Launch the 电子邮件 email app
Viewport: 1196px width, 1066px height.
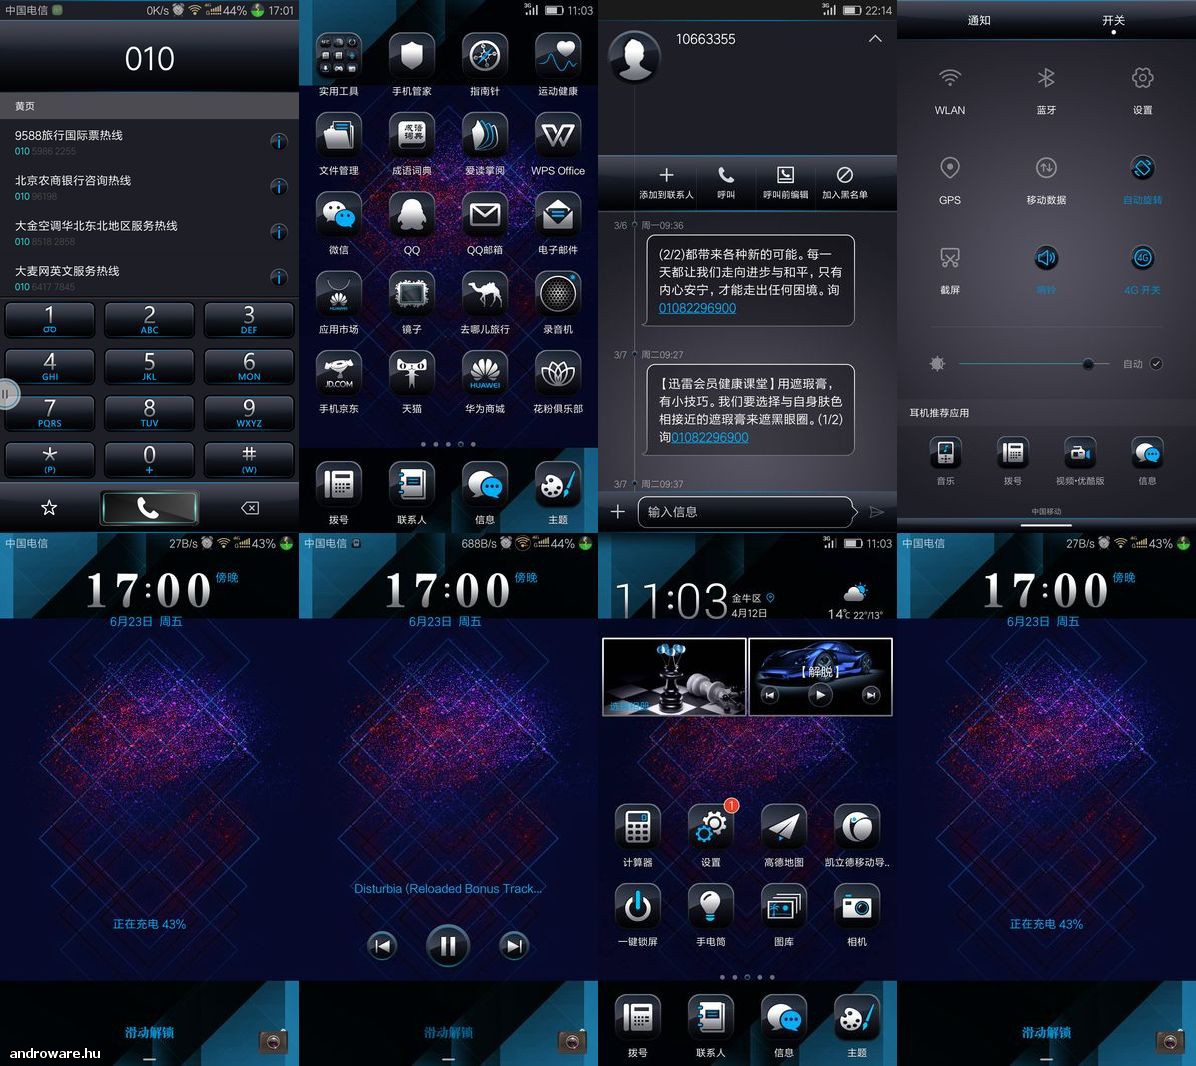[x=558, y=216]
